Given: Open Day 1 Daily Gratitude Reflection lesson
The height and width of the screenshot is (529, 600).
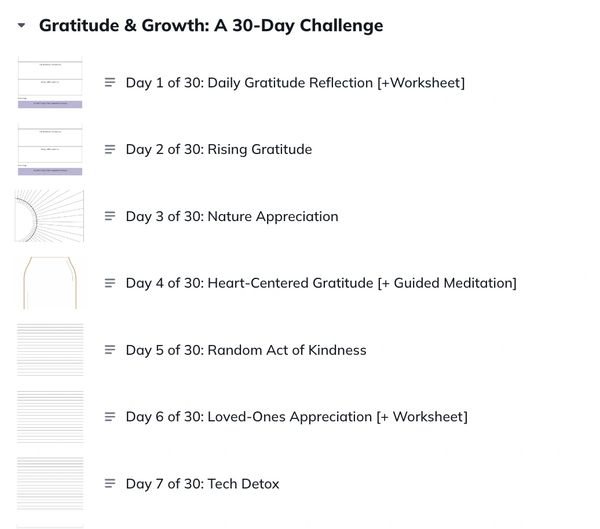Looking at the screenshot, I should (295, 83).
